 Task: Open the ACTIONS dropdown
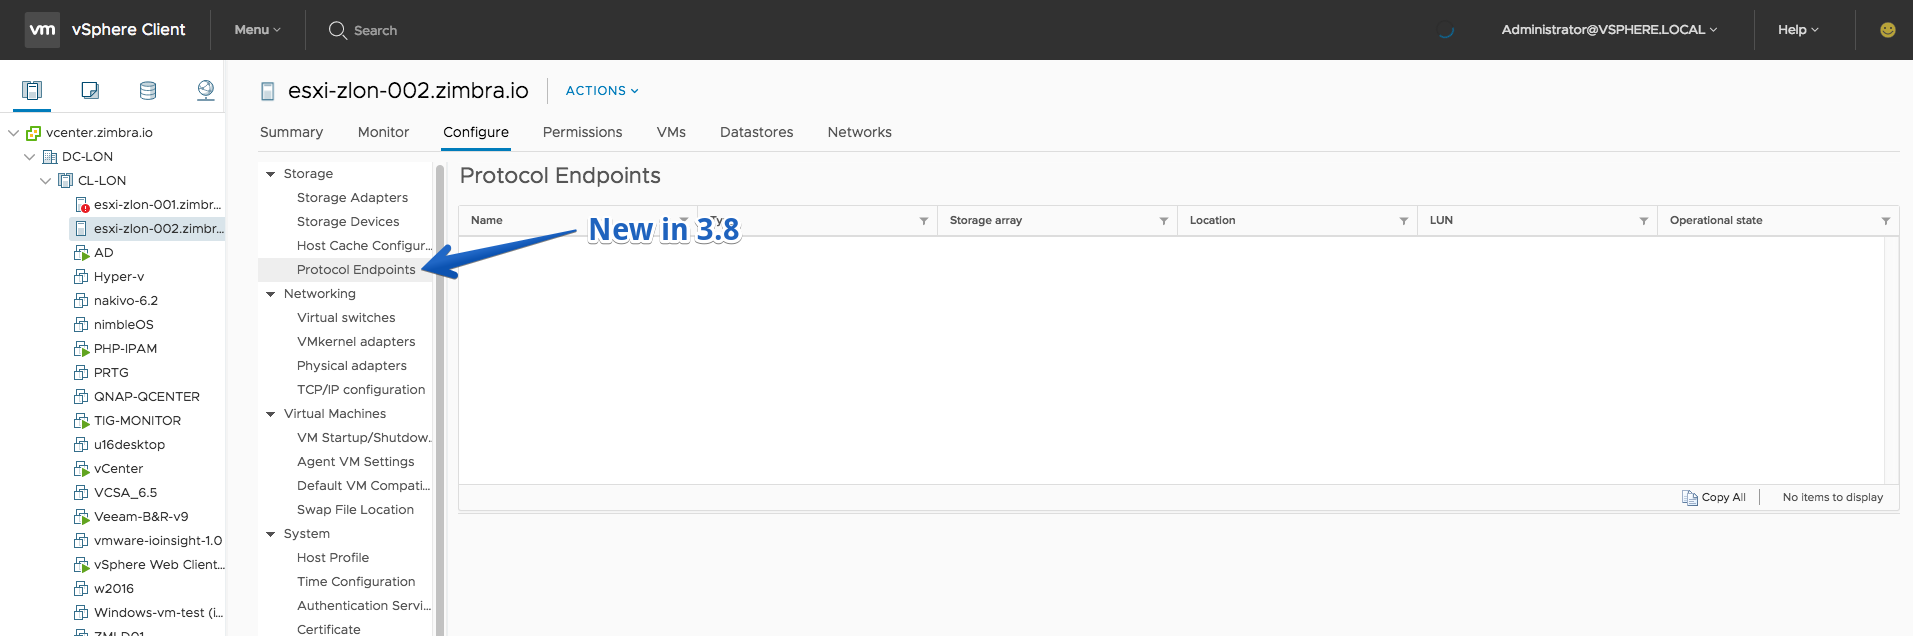pos(602,91)
